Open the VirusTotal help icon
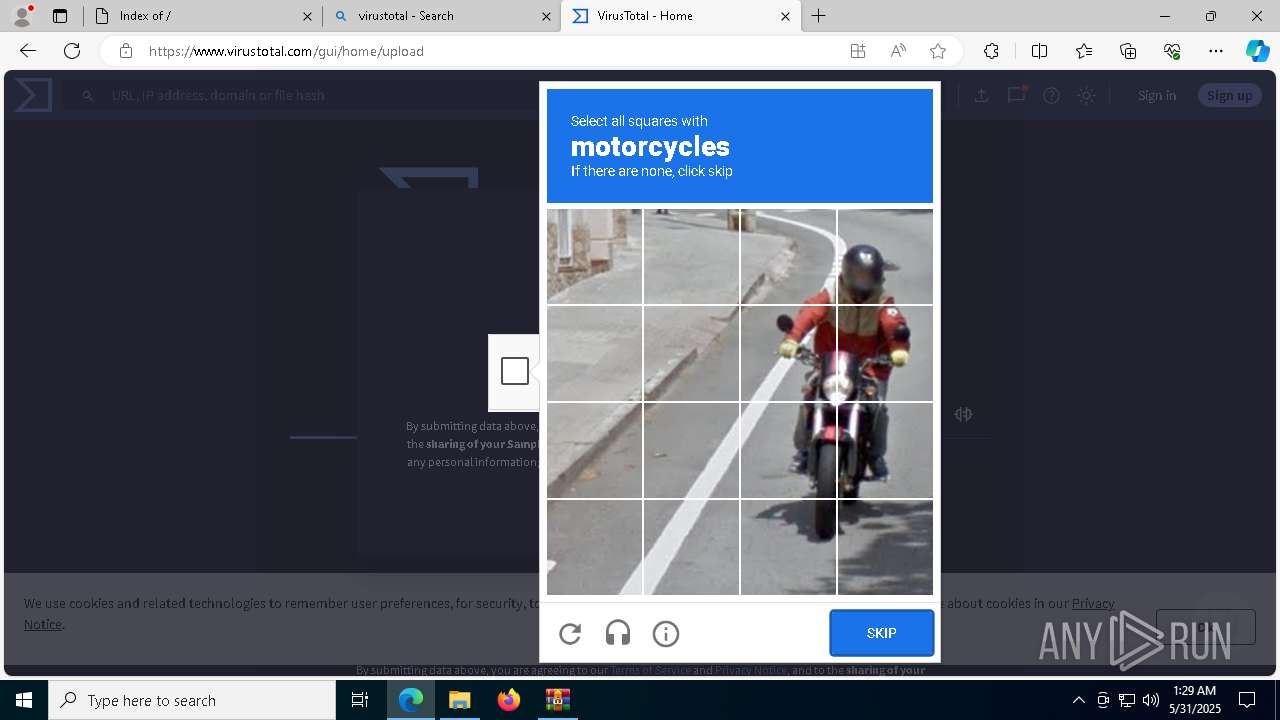 (1051, 95)
